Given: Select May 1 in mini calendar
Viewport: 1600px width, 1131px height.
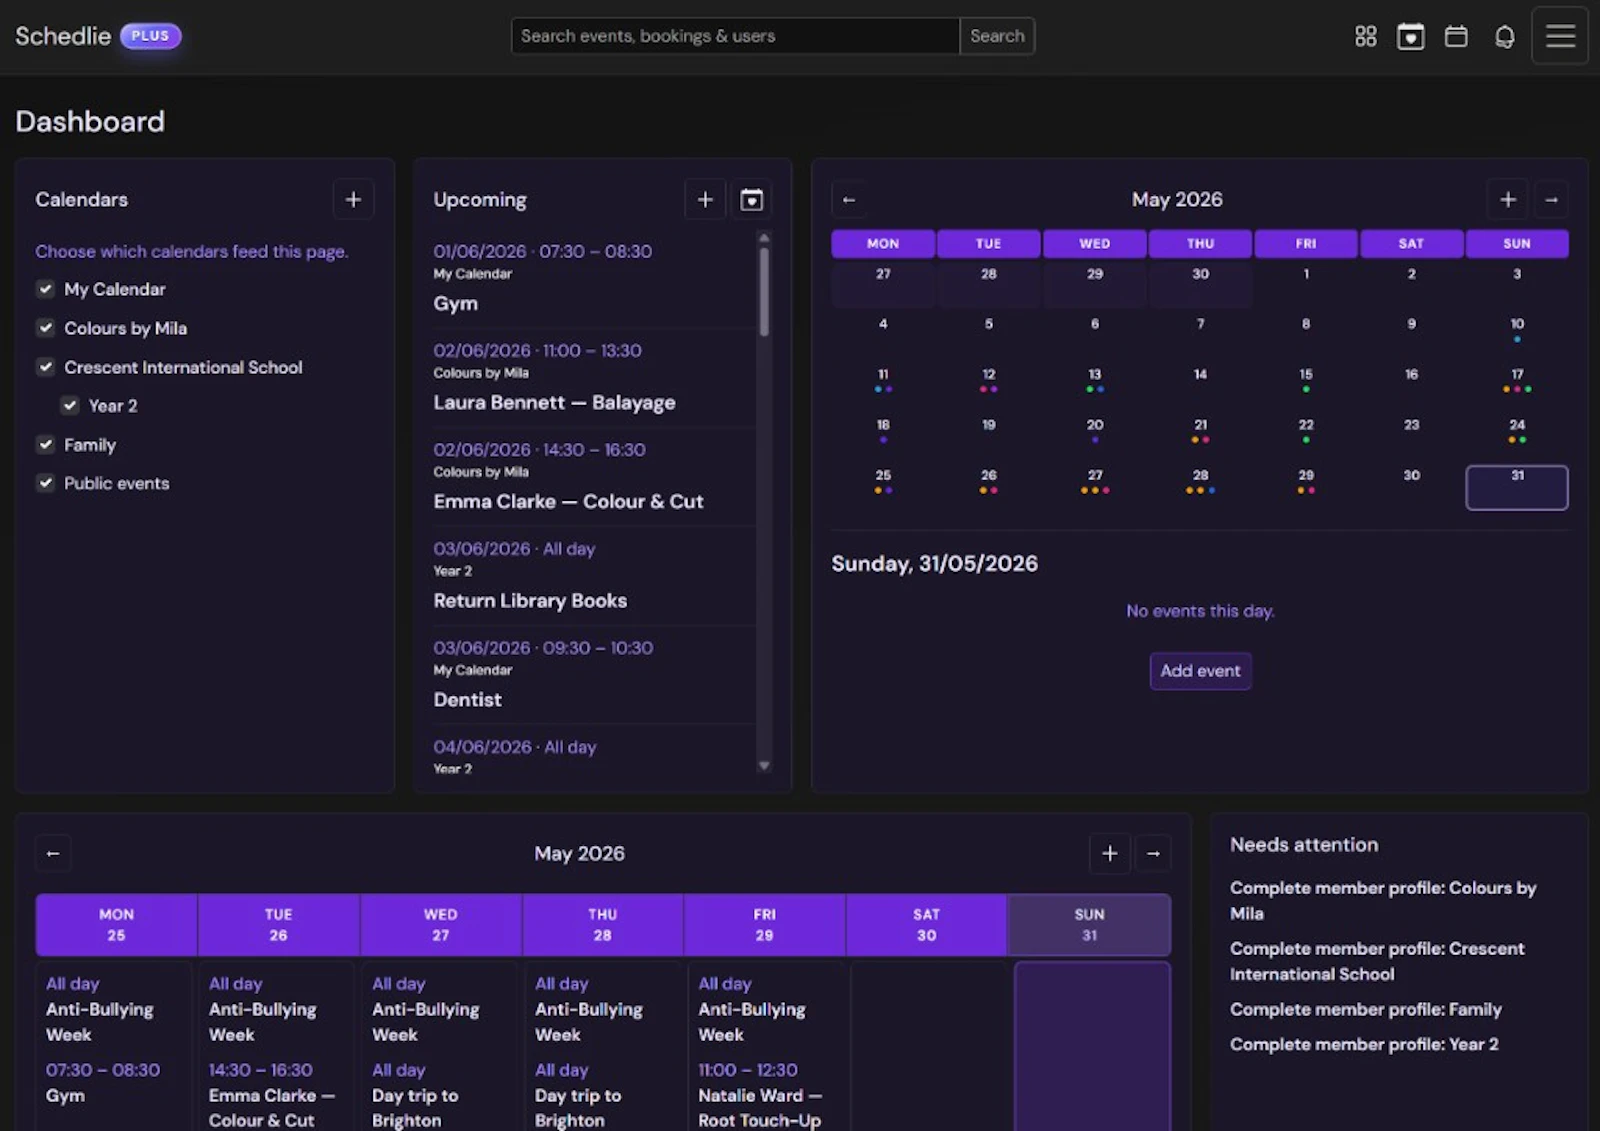Looking at the screenshot, I should coord(1306,284).
